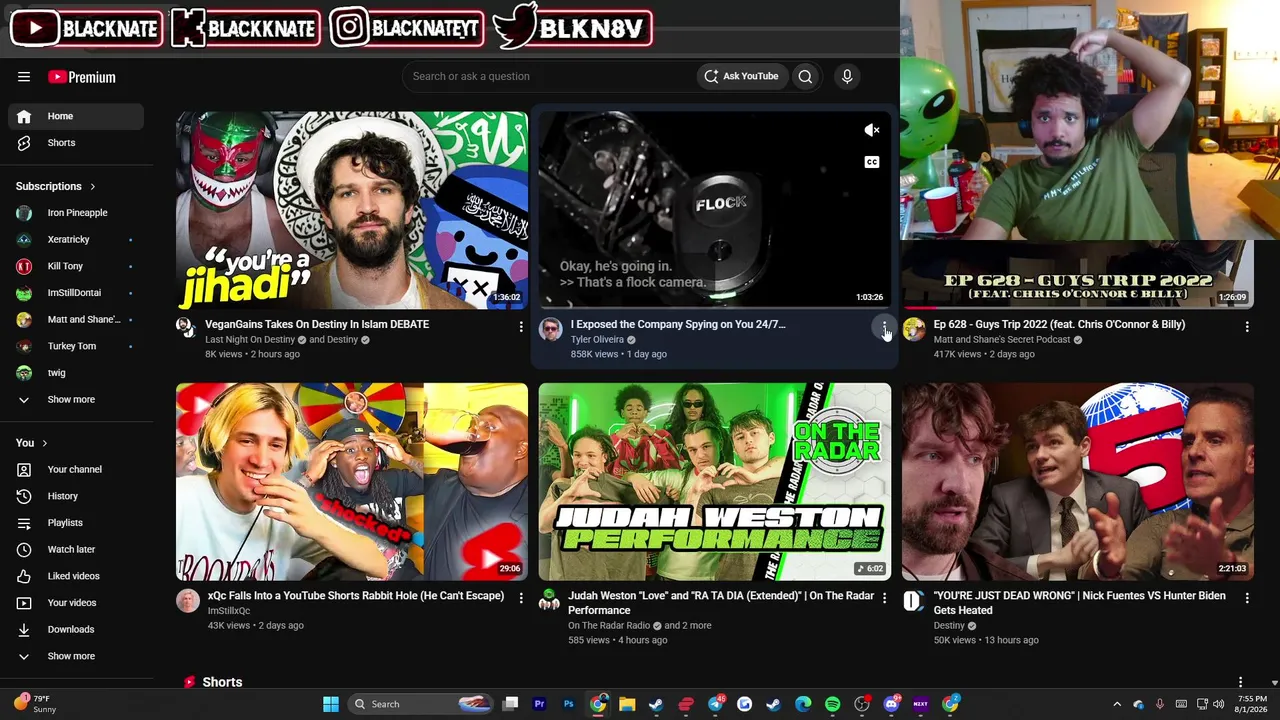The width and height of the screenshot is (1280, 720).
Task: Toggle captions on the Flock preview
Action: [872, 162]
